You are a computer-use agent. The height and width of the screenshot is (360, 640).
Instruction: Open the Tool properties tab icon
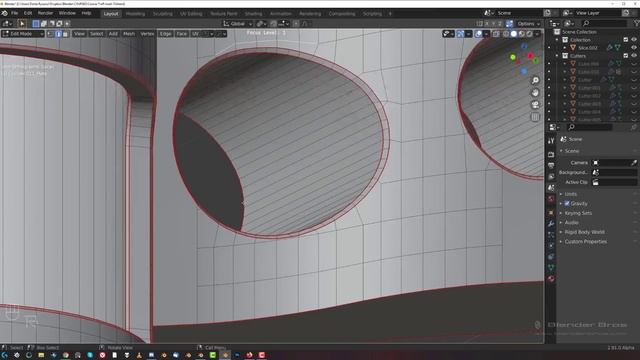pyautogui.click(x=551, y=141)
